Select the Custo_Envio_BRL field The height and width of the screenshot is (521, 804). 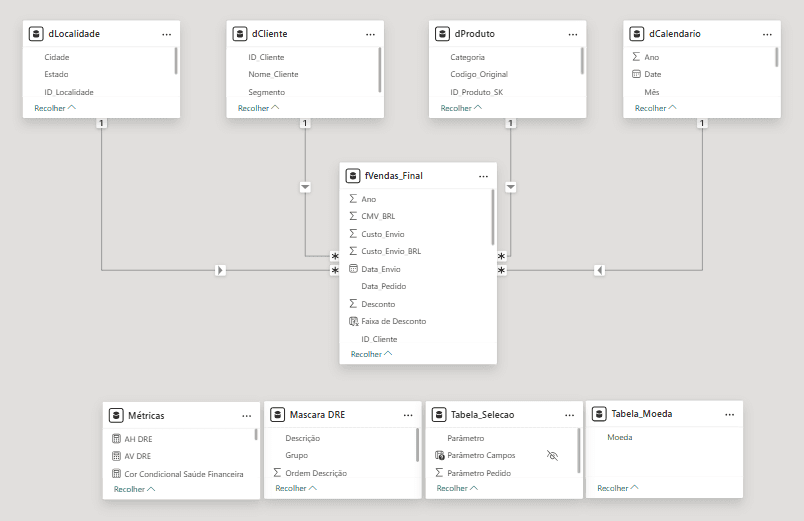coord(391,251)
